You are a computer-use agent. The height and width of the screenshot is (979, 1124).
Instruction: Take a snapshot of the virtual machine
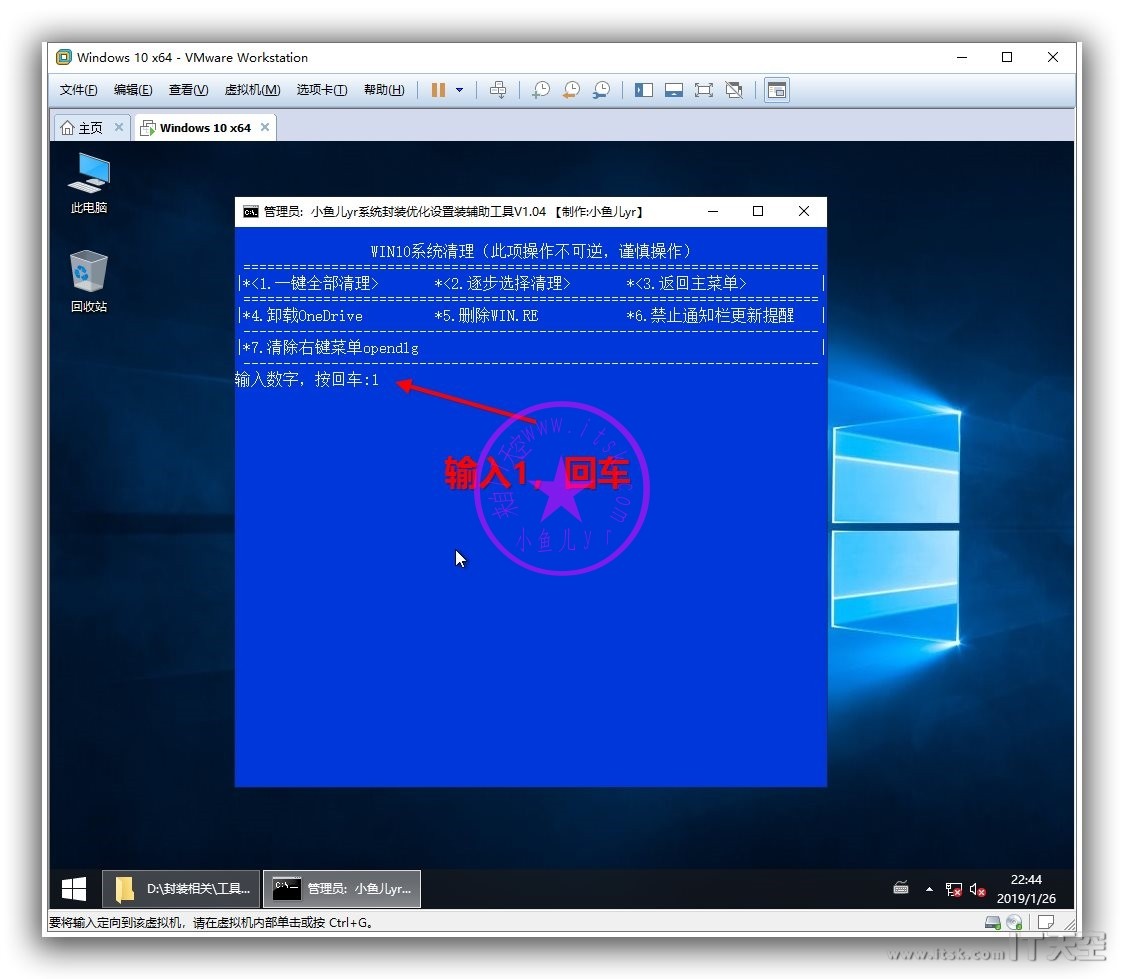click(540, 90)
